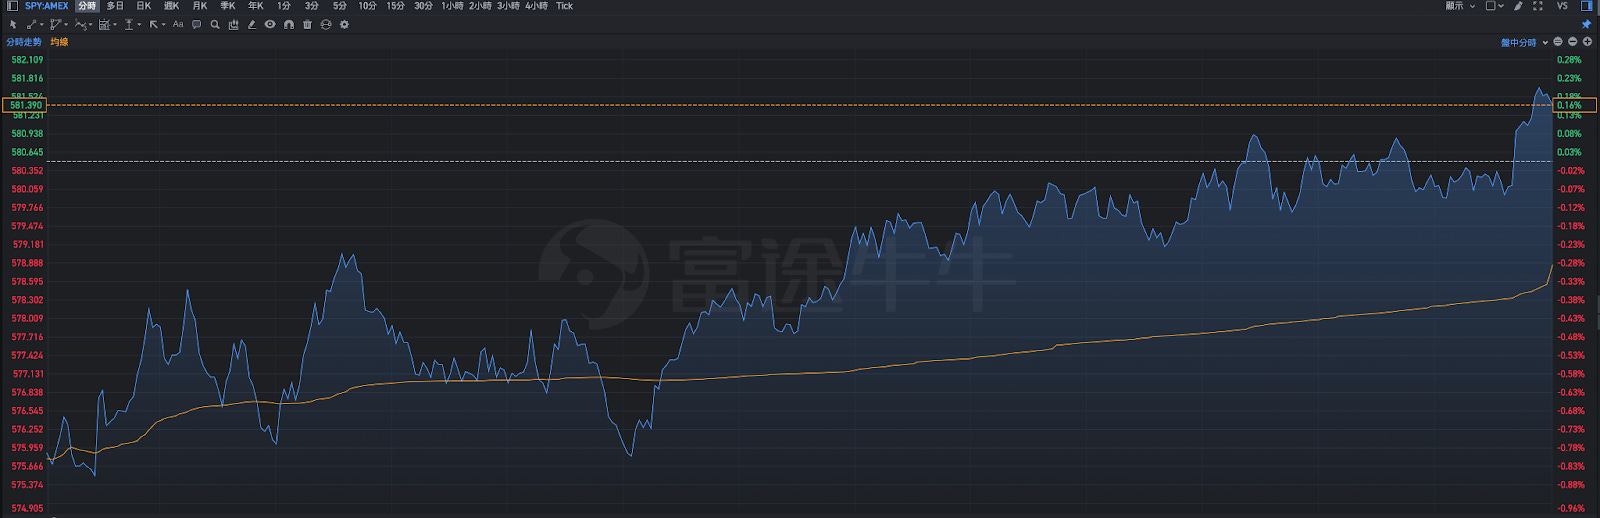
Task: Expand channel tool dropdown arrow
Action: [66, 24]
